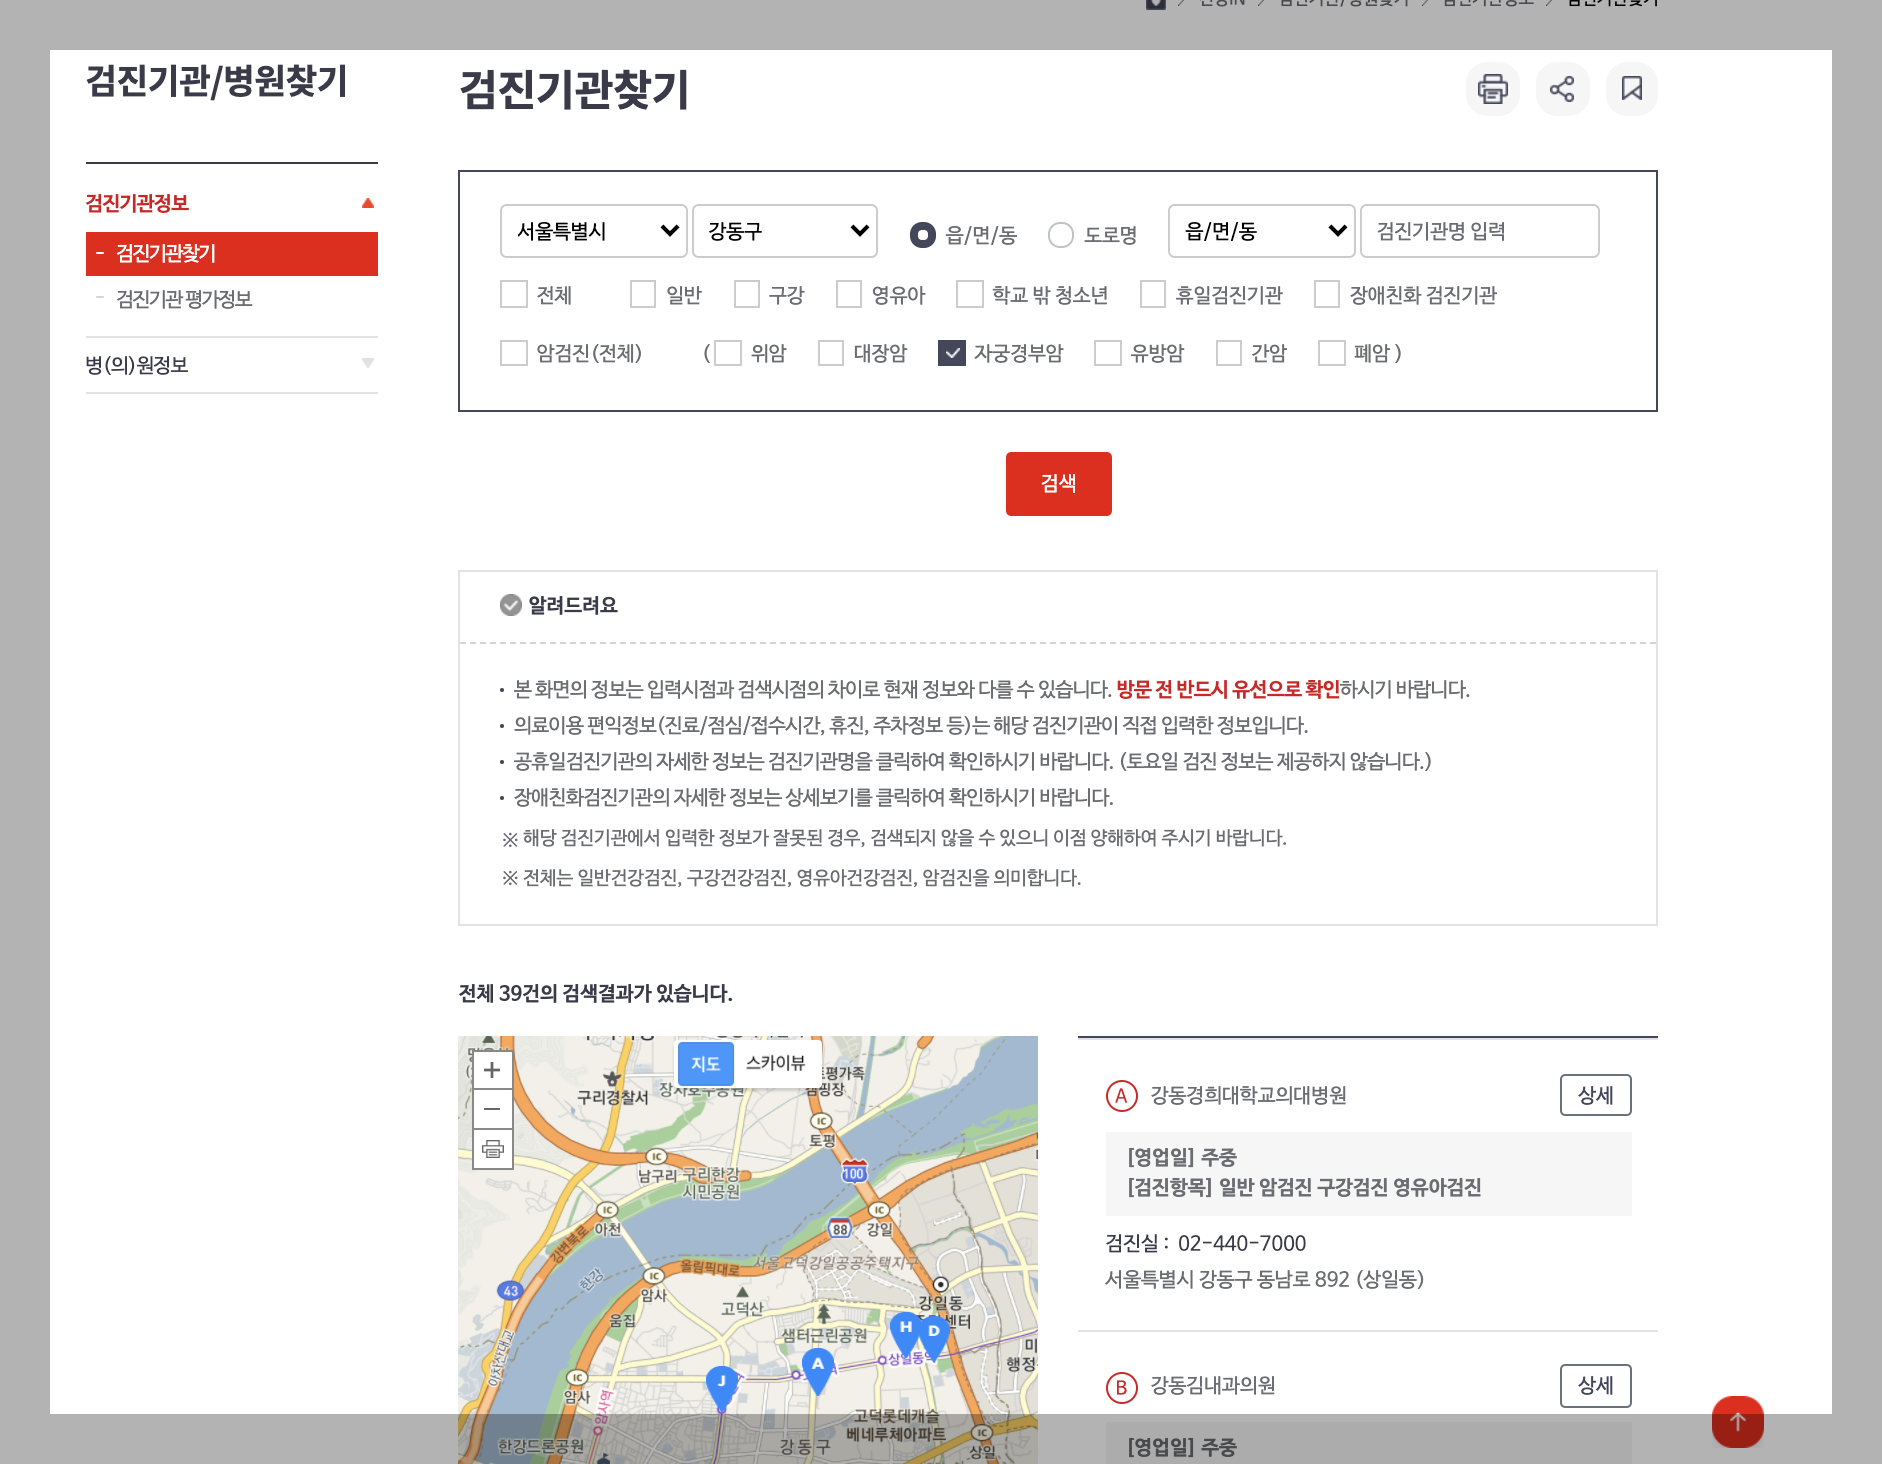
Task: Zoom in the map with the plus
Action: 492,1070
